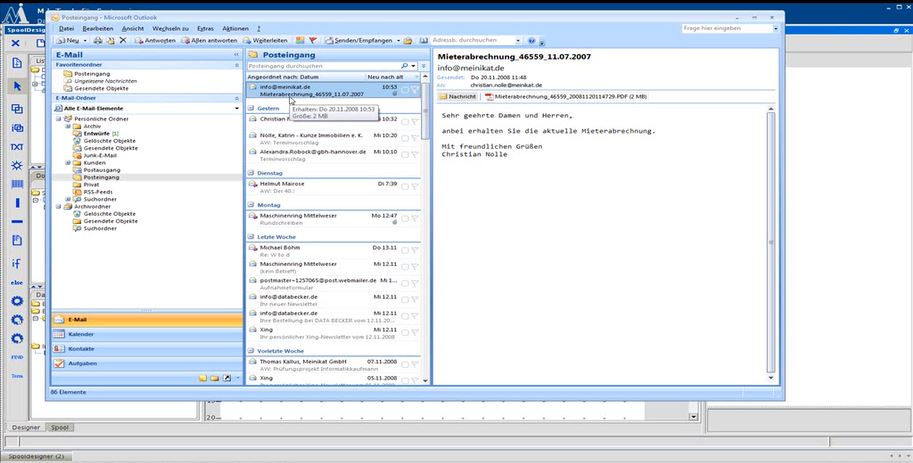Toggle flag on Helmut Mairose email
This screenshot has width=913, height=463.
tap(415, 185)
